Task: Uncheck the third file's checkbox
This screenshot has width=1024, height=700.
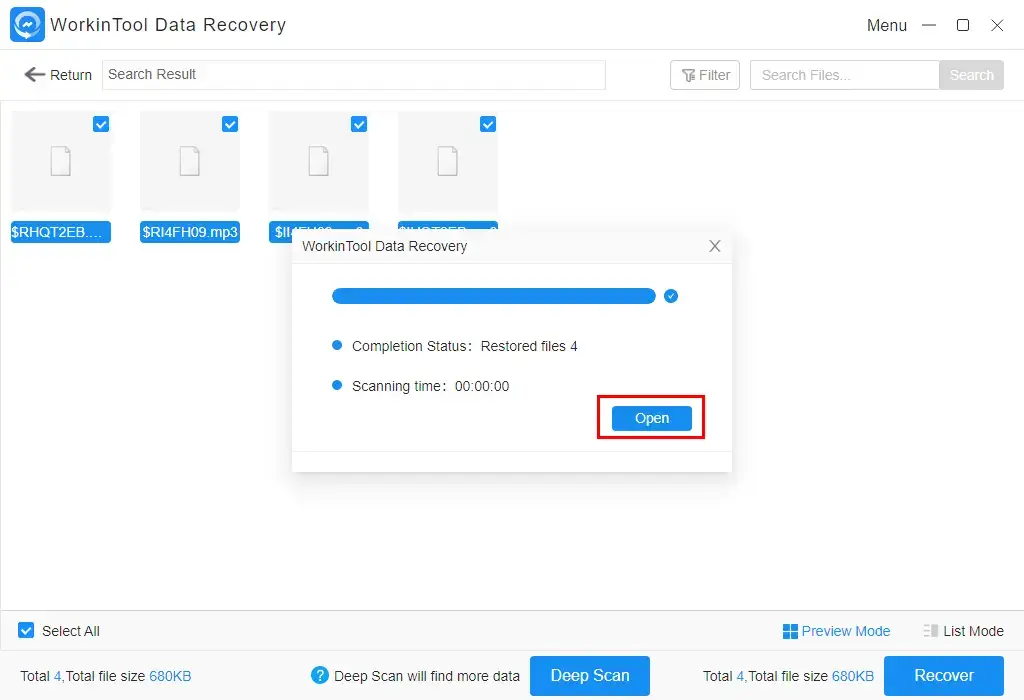Action: click(x=359, y=124)
